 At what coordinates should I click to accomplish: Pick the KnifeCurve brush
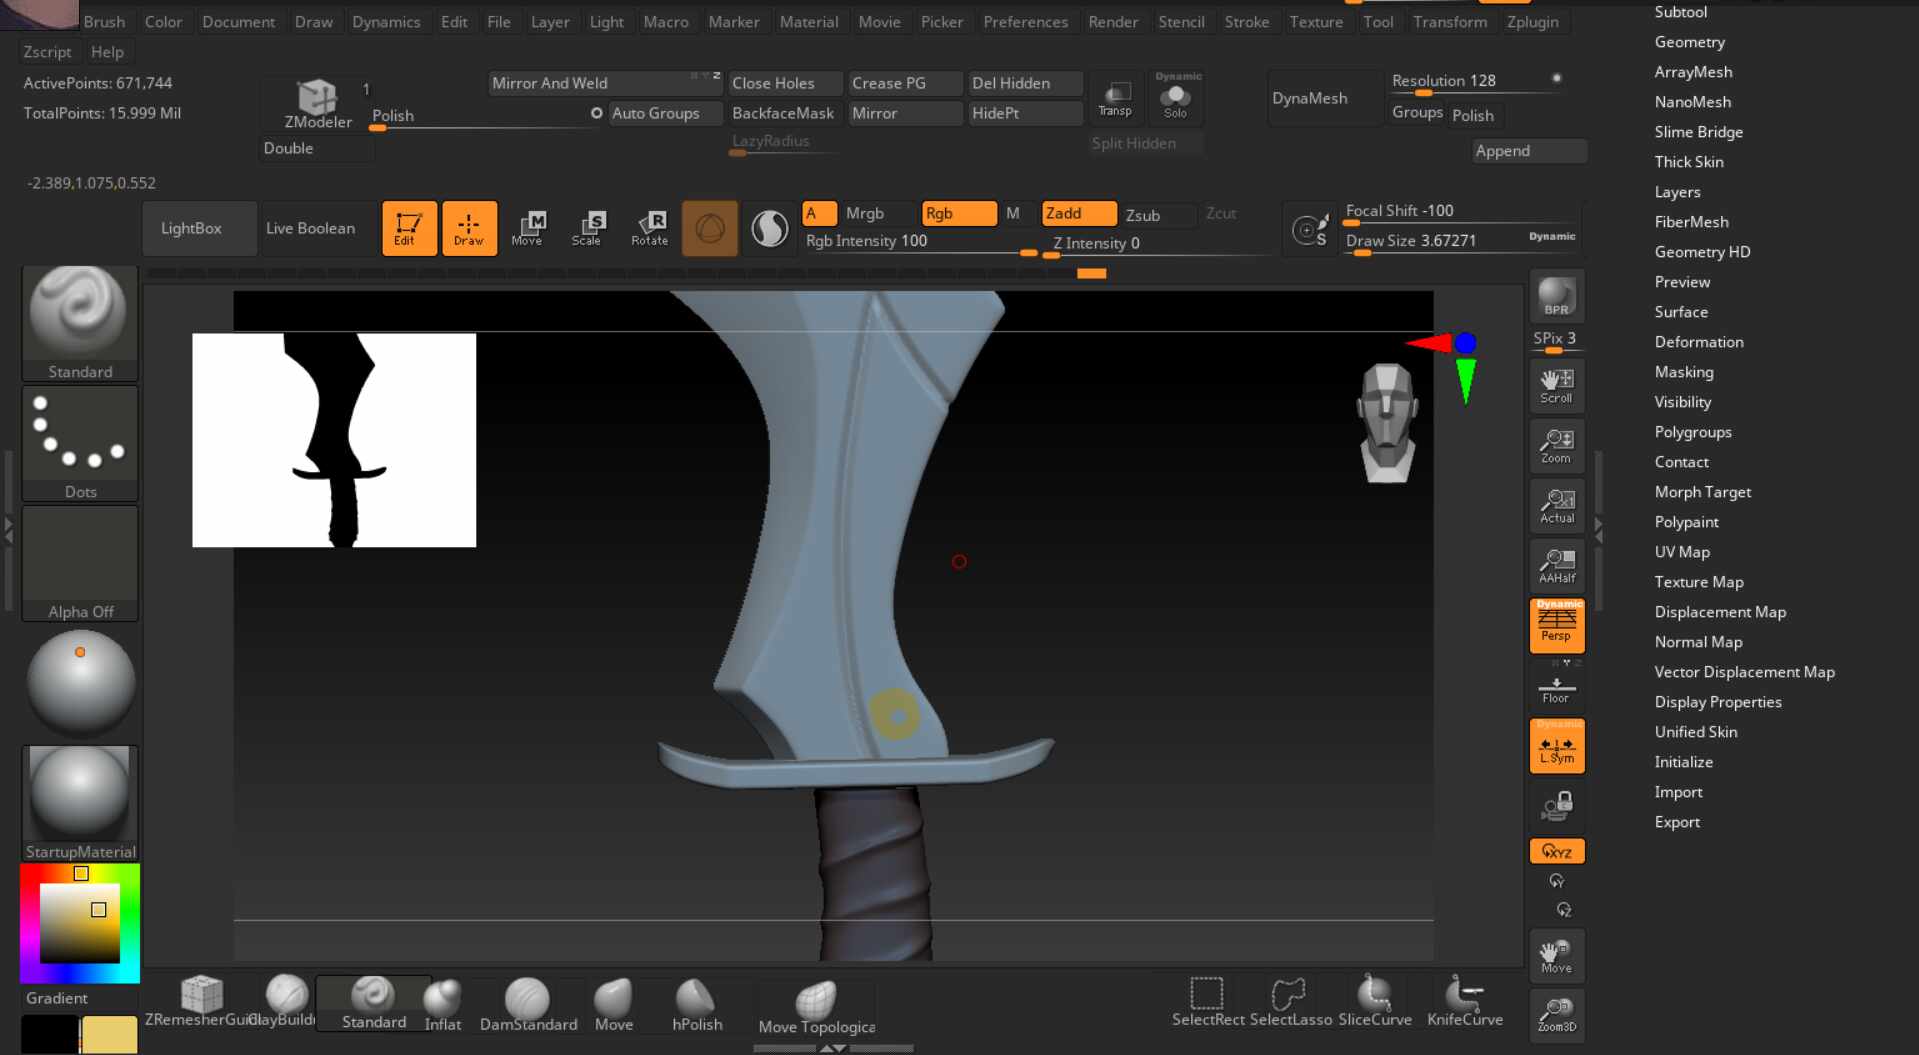point(1464,1002)
